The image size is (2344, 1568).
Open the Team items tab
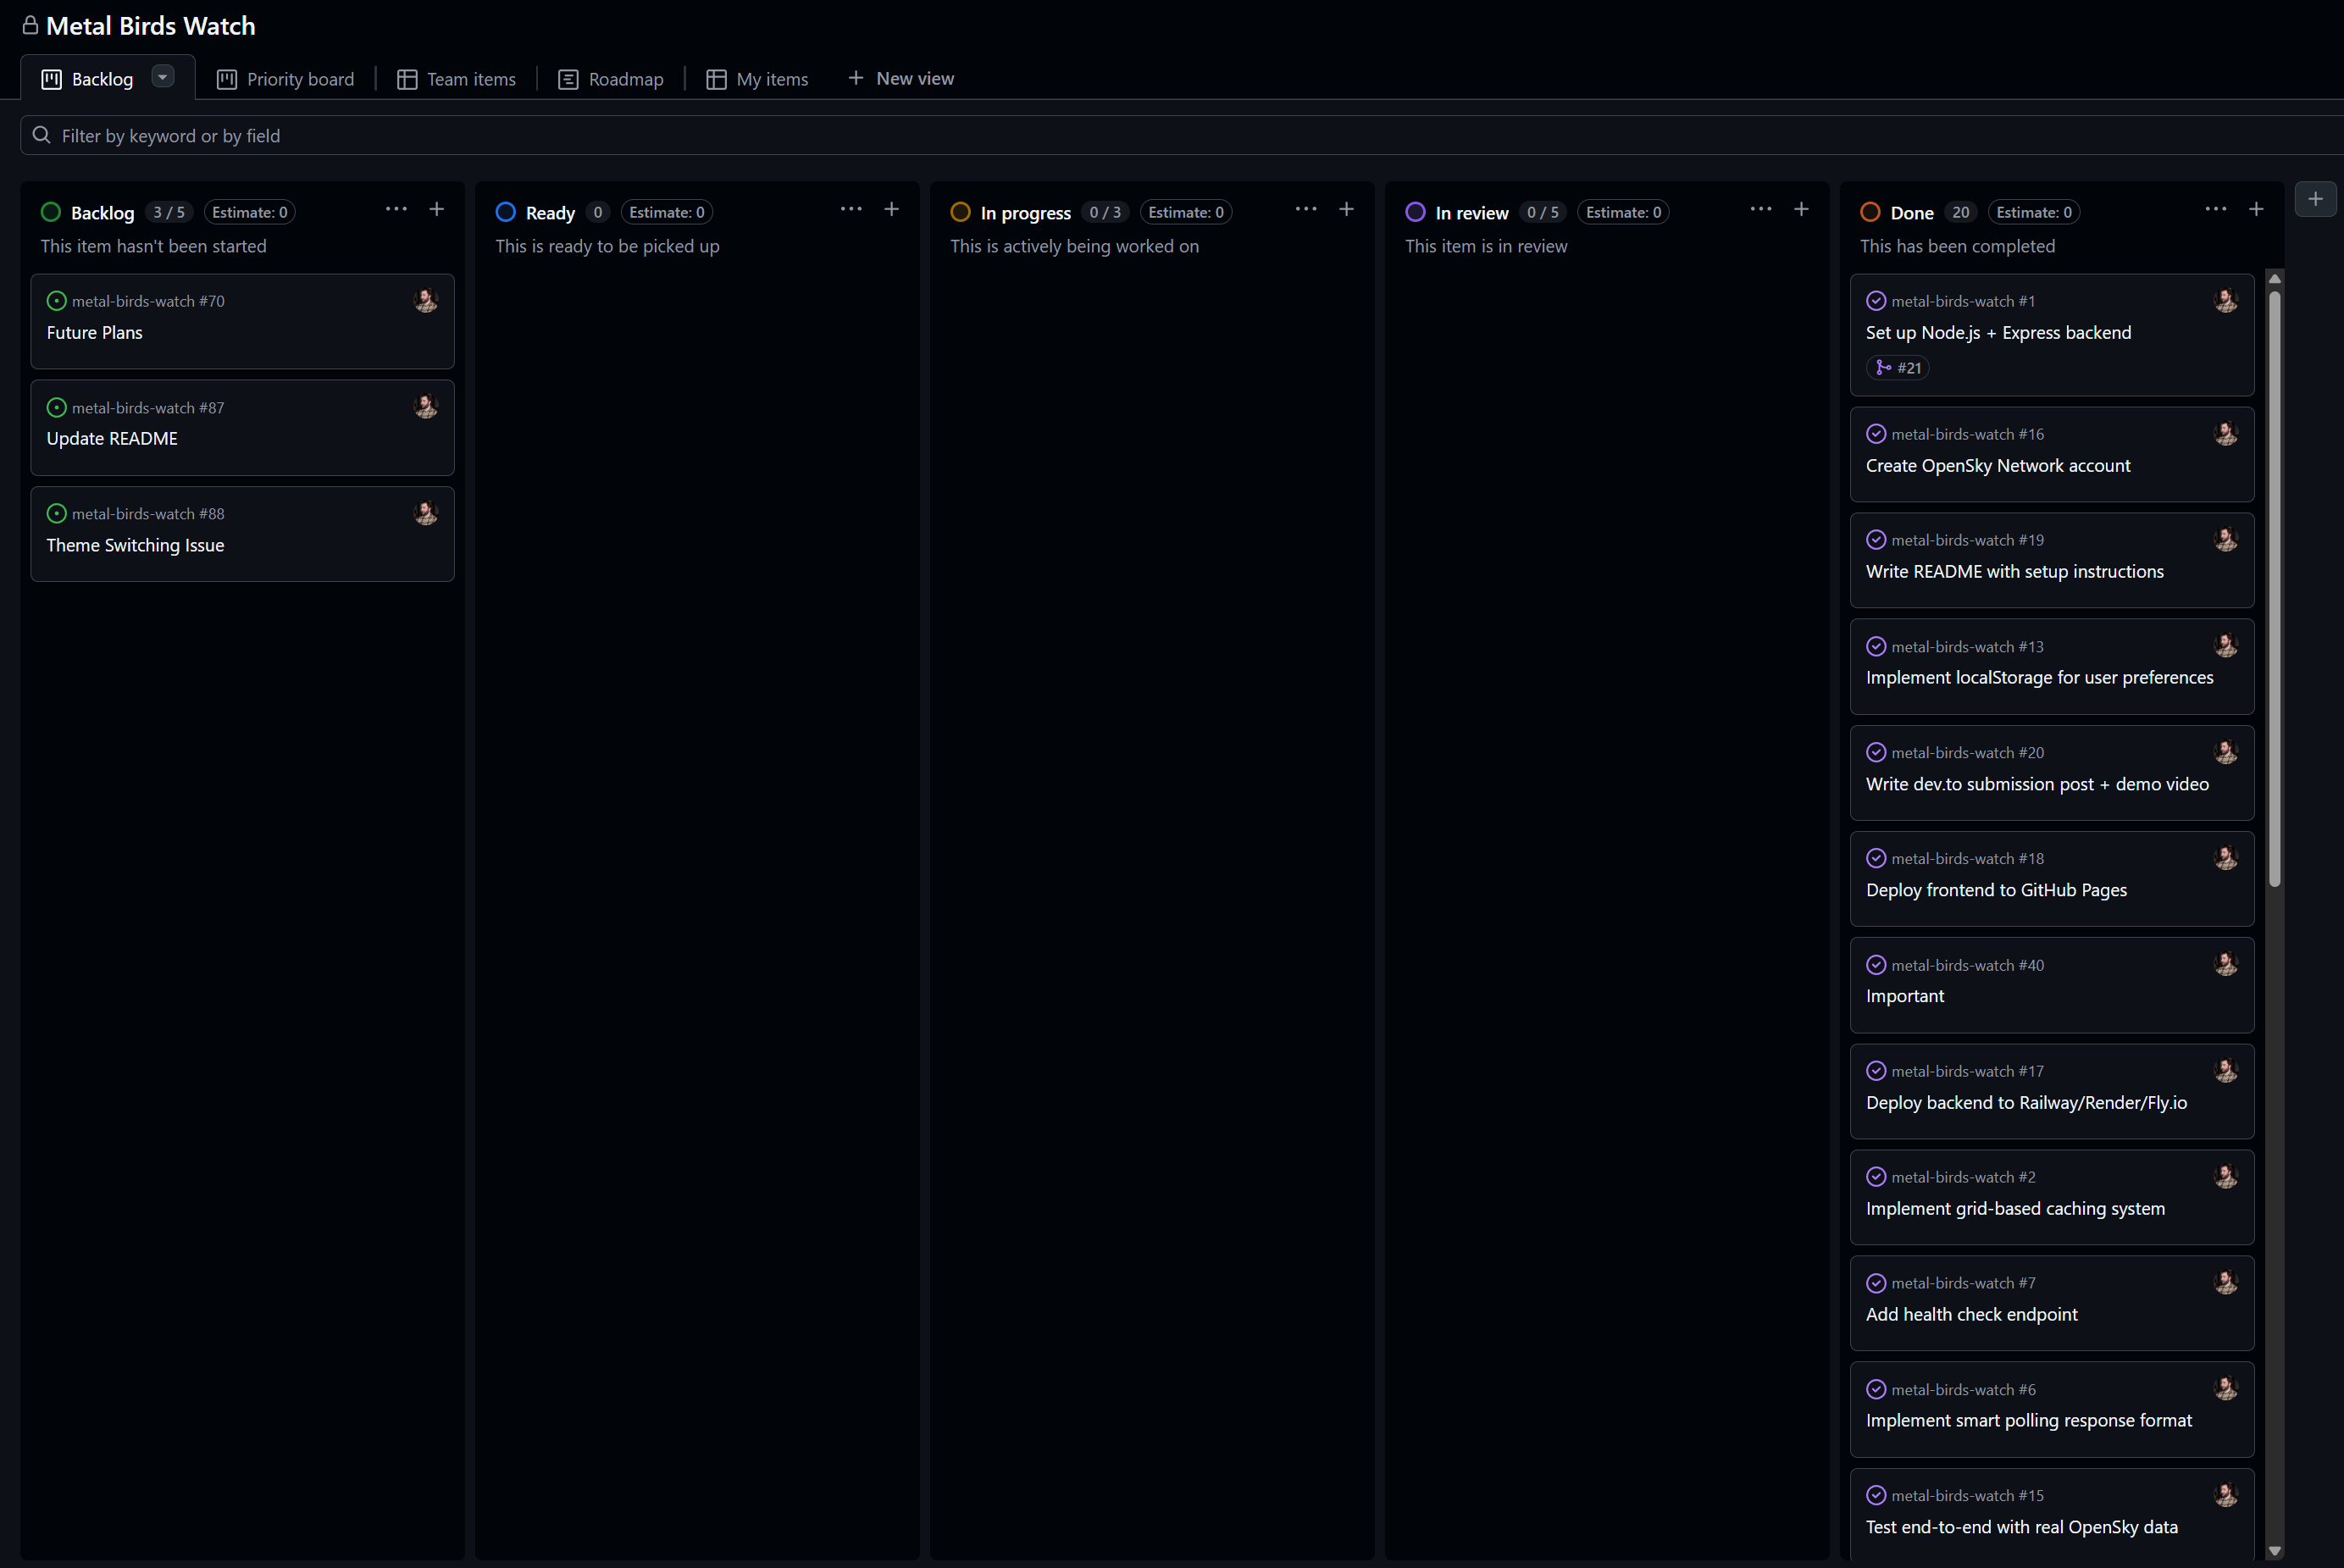[457, 79]
